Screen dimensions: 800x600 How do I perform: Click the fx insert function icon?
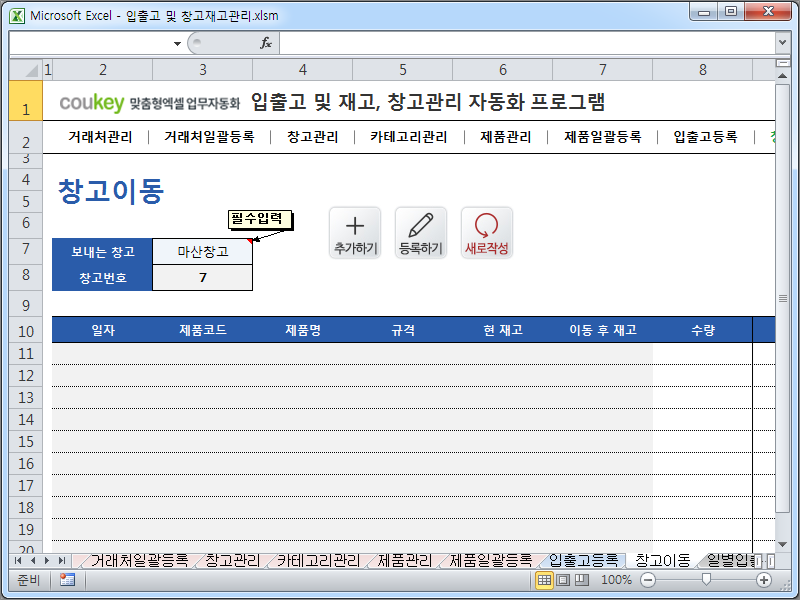tap(266, 43)
